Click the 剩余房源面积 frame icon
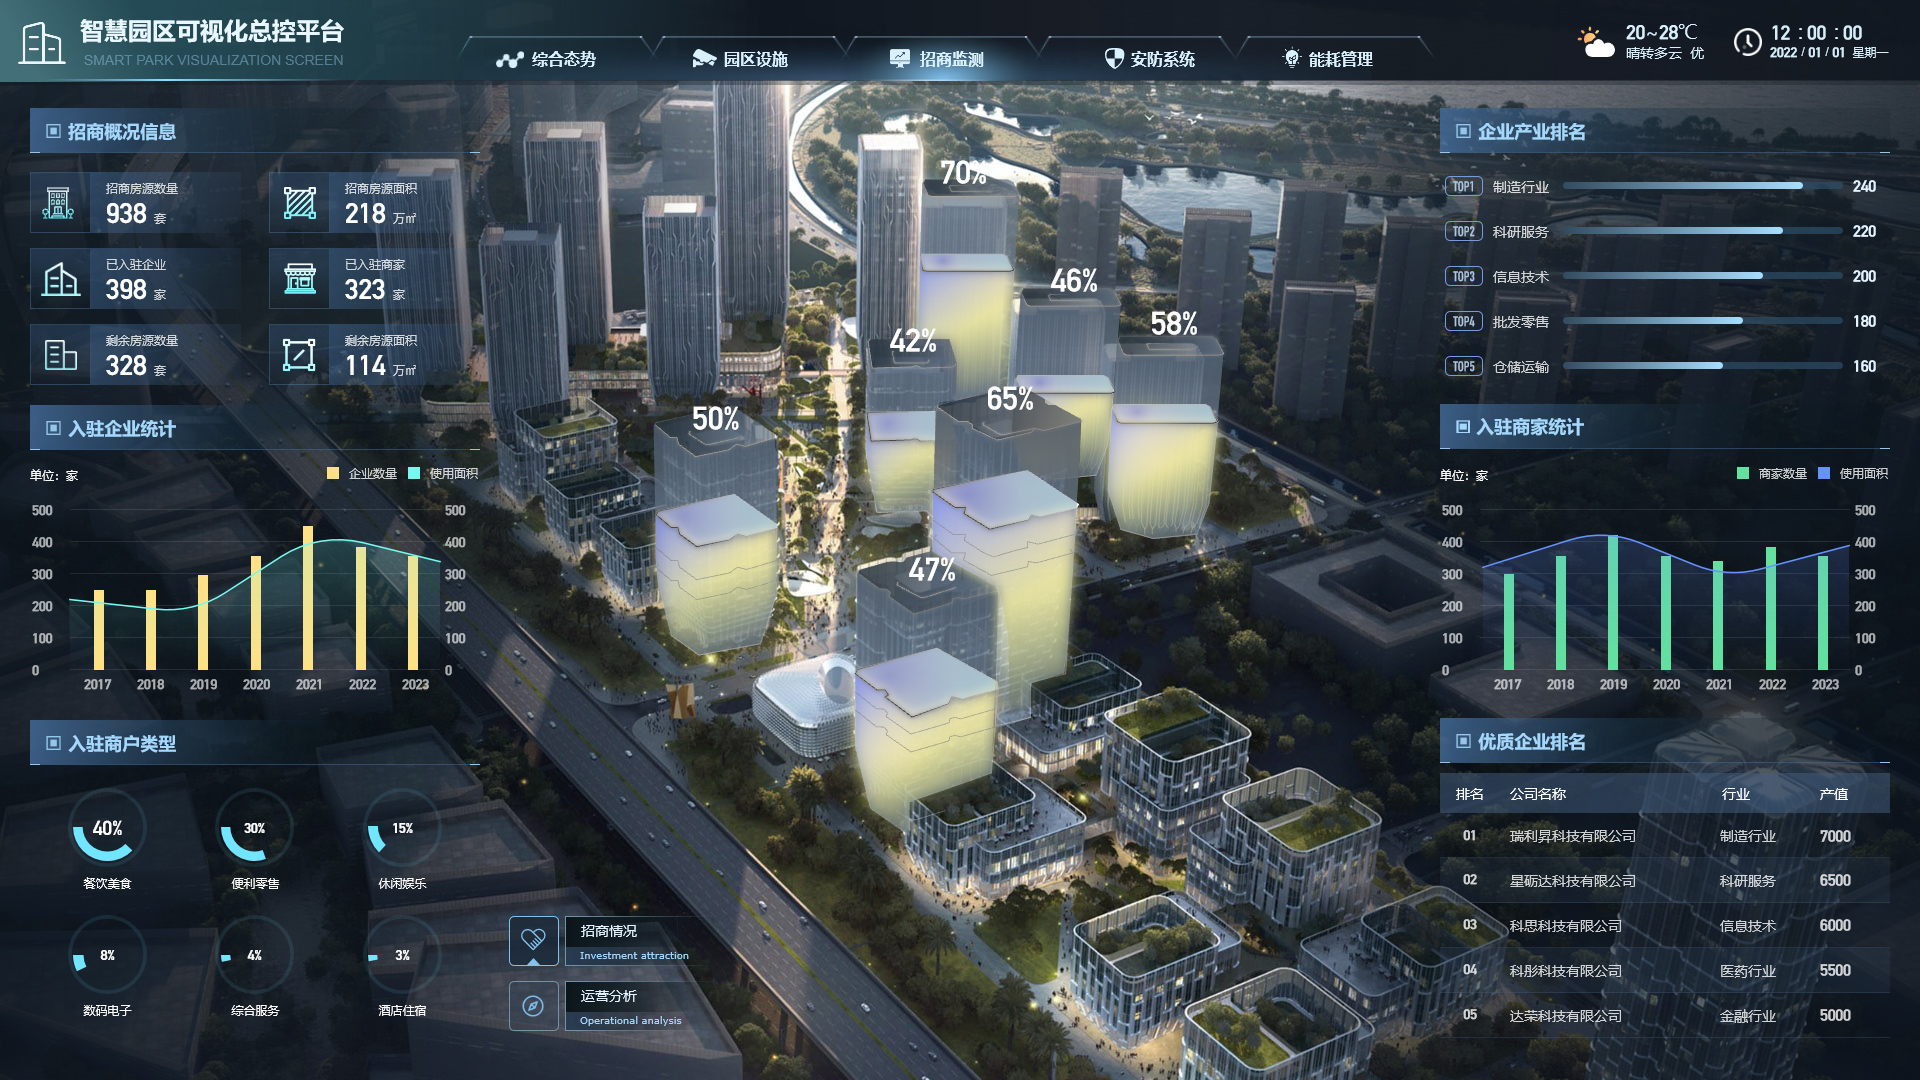This screenshot has width=1920, height=1080. pyautogui.click(x=299, y=355)
